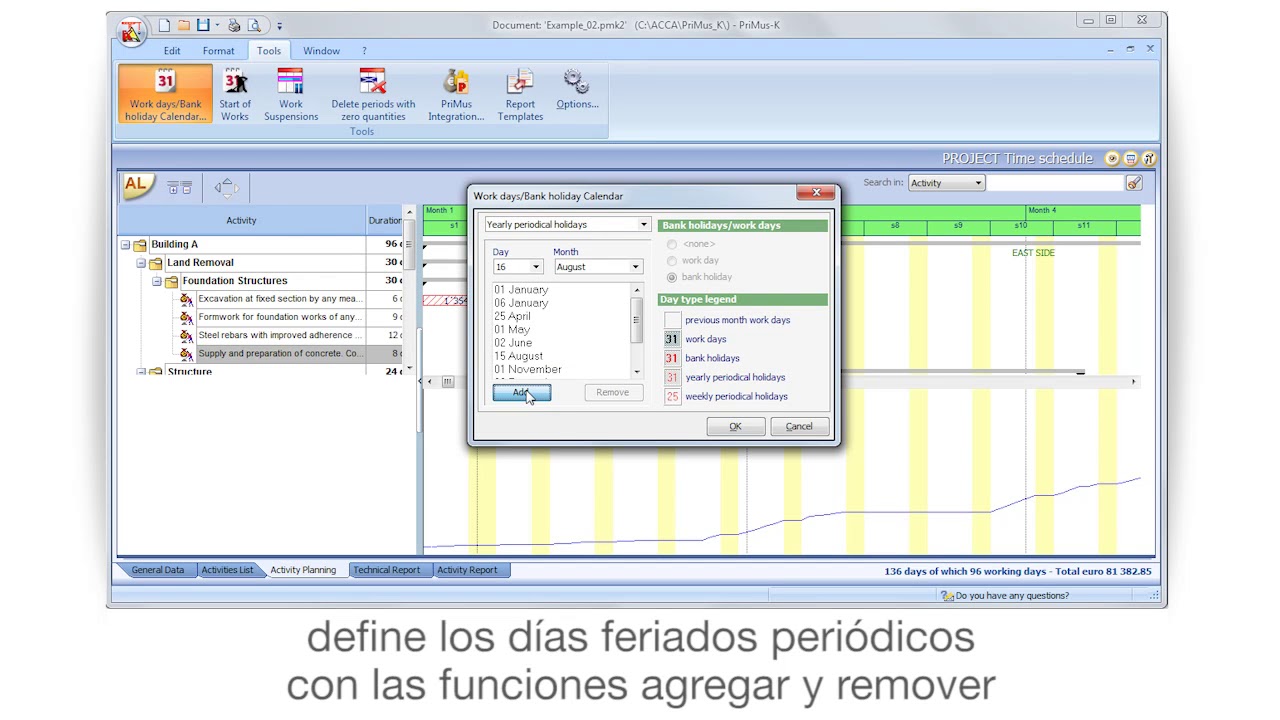Collapse the Land Removal tree node
The width and height of the screenshot is (1280, 720).
click(x=141, y=263)
